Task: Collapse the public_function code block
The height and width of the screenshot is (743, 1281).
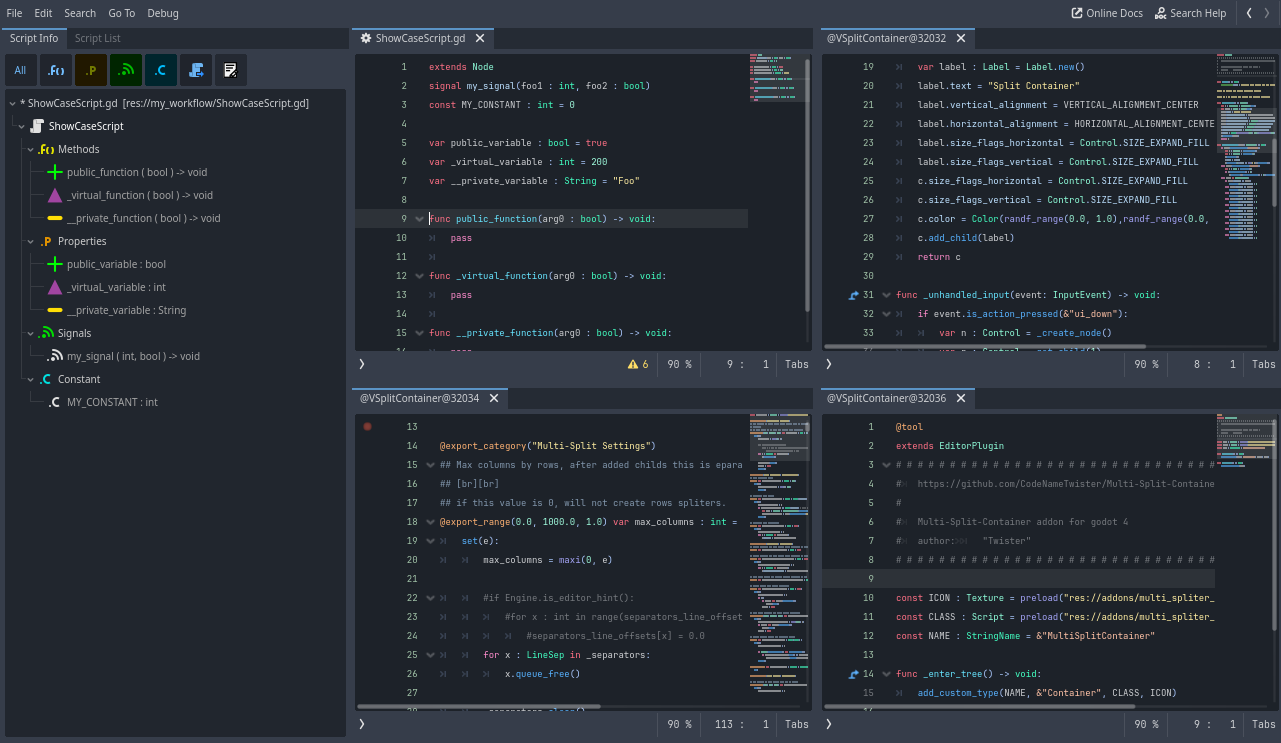Action: pyautogui.click(x=419, y=218)
